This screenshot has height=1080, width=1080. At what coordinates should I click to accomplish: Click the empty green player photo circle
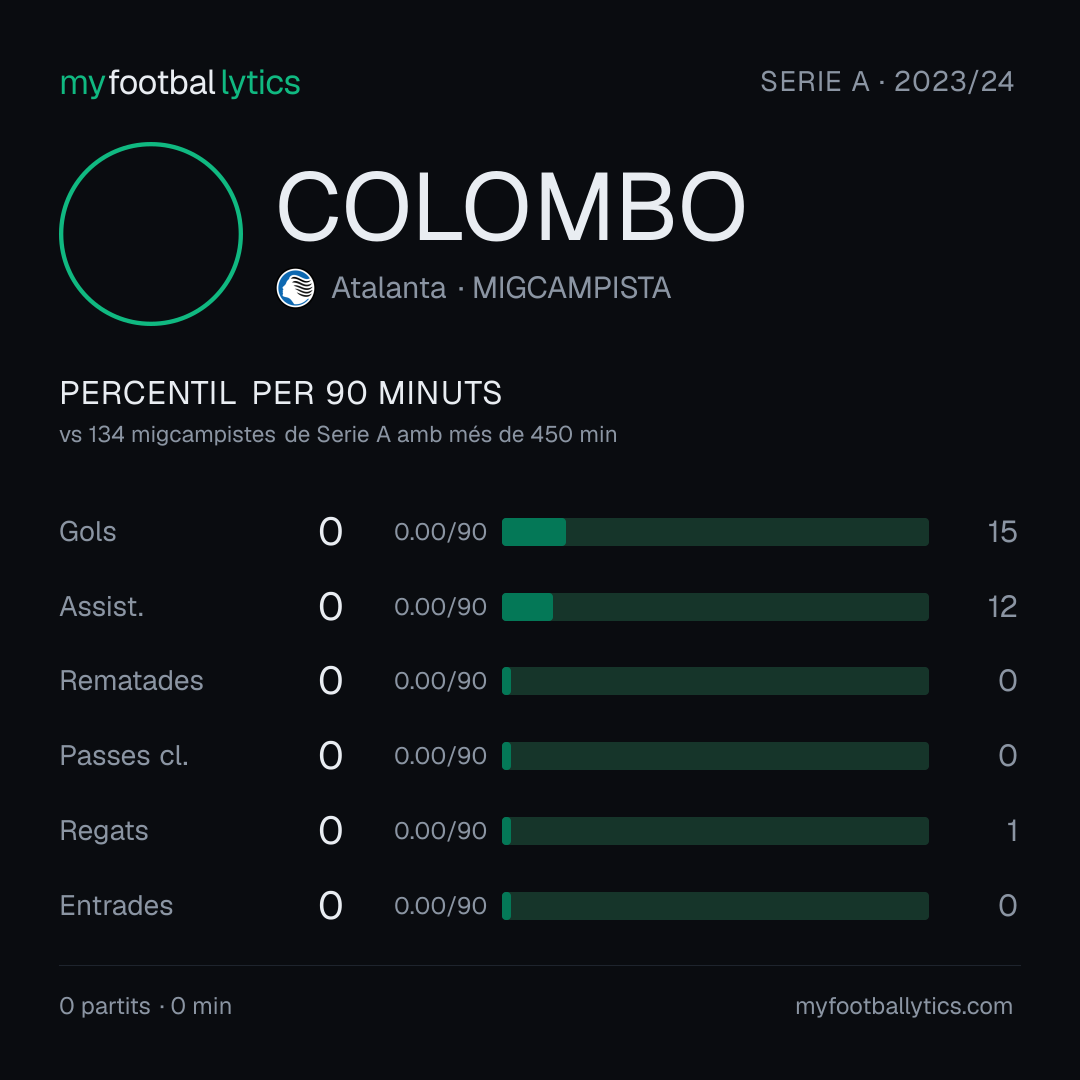[x=151, y=234]
